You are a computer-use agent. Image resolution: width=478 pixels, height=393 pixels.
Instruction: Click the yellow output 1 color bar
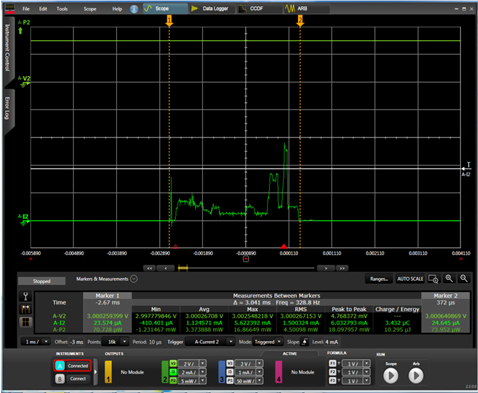108,372
